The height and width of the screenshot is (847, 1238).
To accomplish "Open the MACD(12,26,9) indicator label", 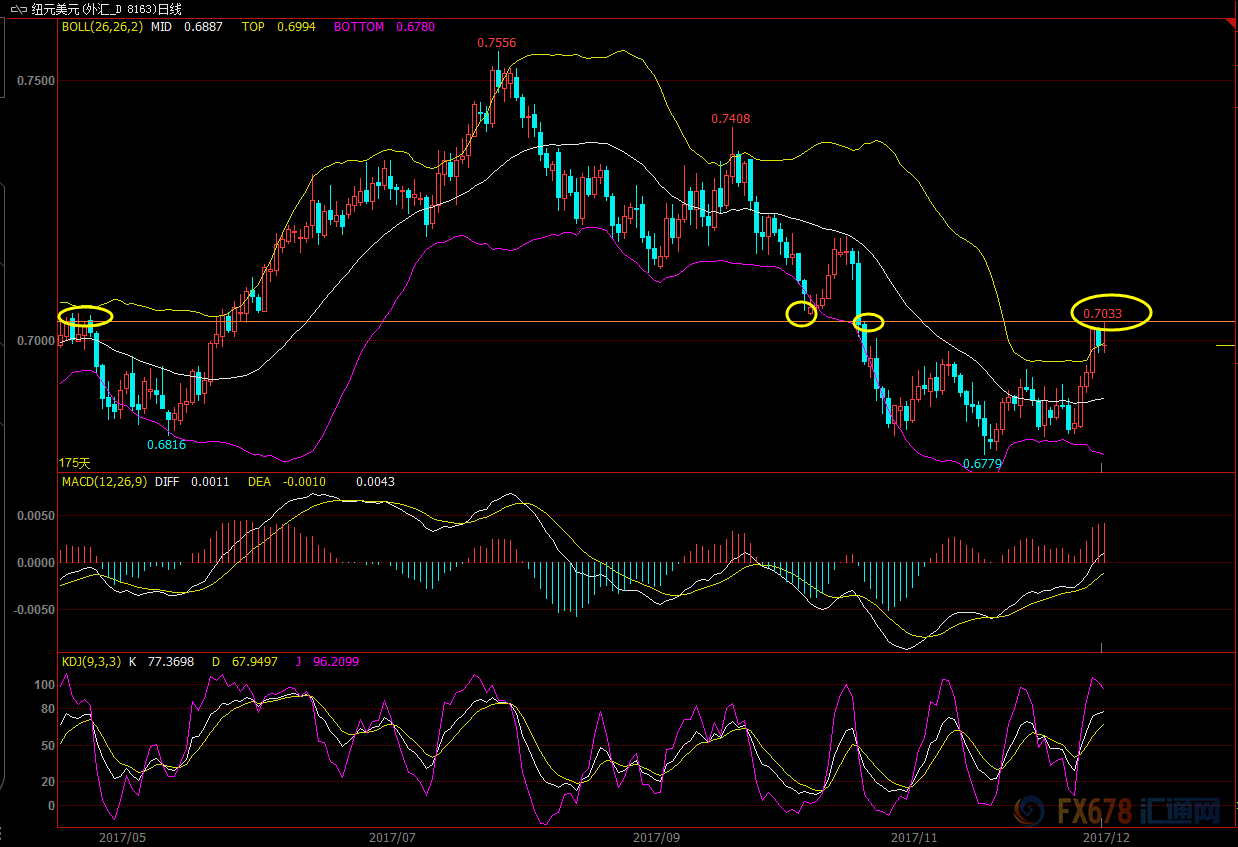I will [104, 482].
